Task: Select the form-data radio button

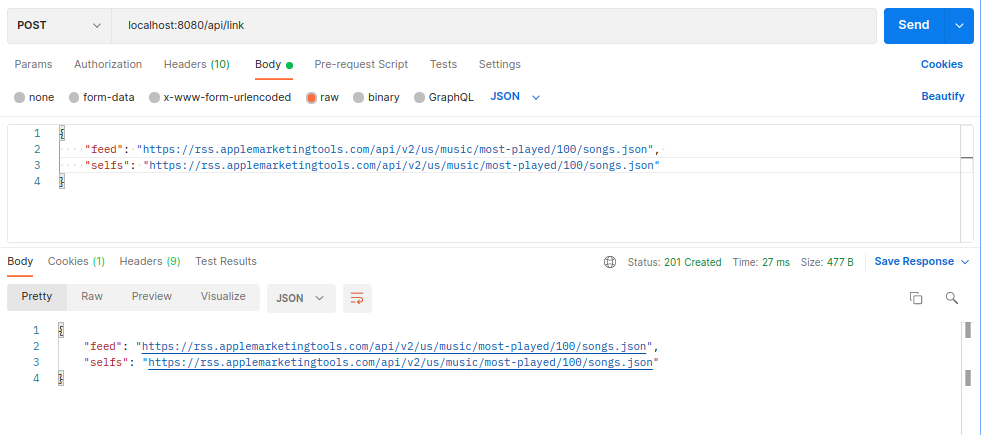Action: point(74,98)
